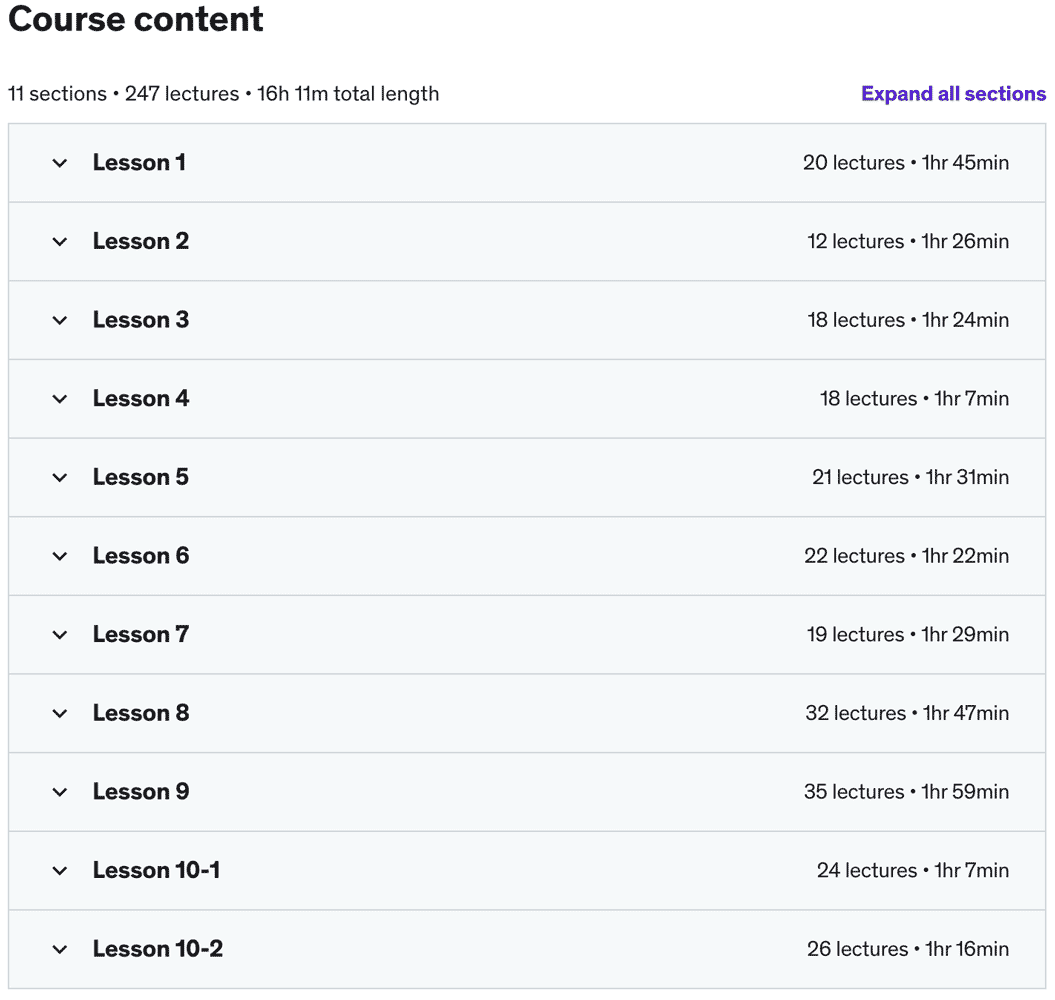Click the down chevron next to Lesson 3
The width and height of the screenshot is (1055, 1000).
(x=60, y=320)
